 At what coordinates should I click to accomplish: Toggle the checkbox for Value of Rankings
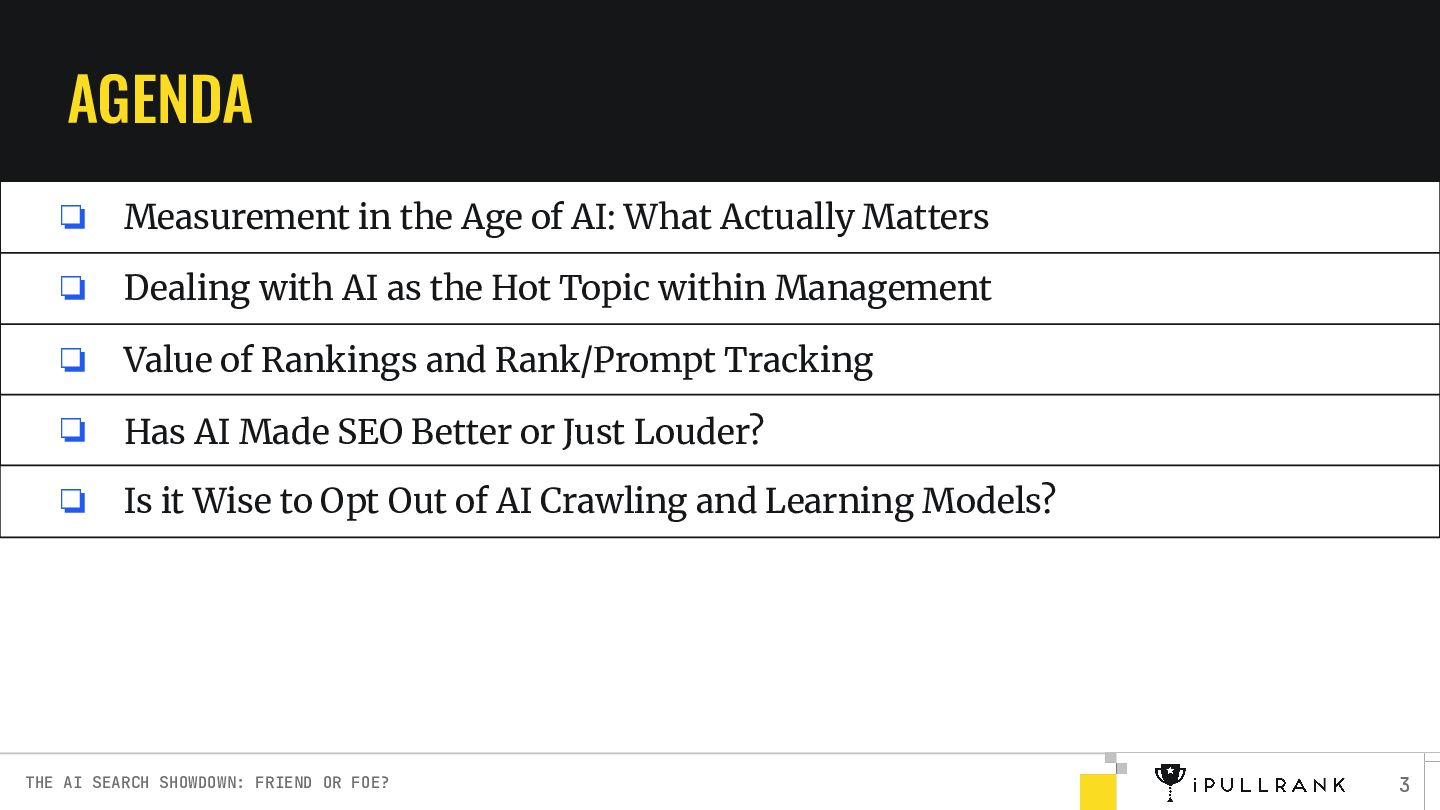pos(73,359)
